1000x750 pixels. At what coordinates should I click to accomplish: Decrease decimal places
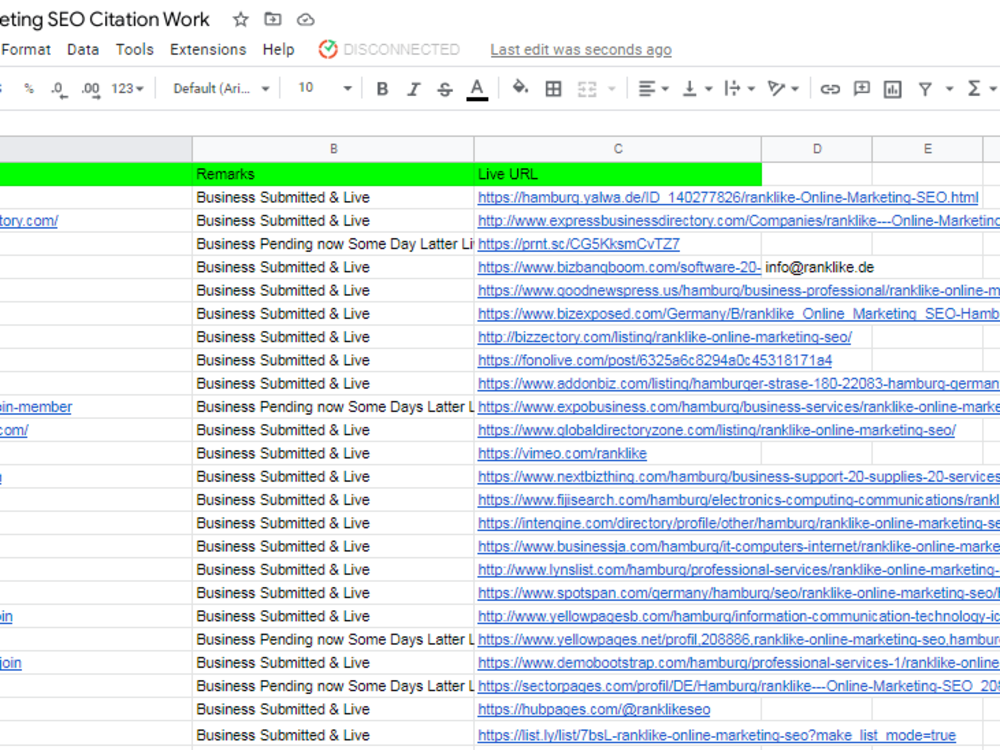pos(58,89)
